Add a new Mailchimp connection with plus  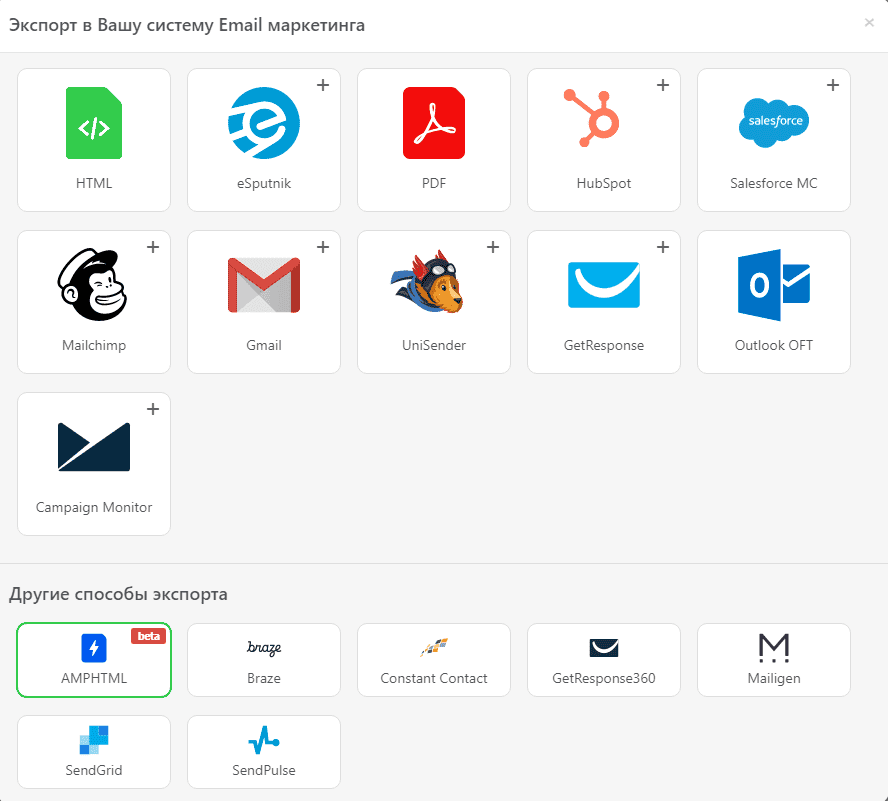[x=152, y=247]
